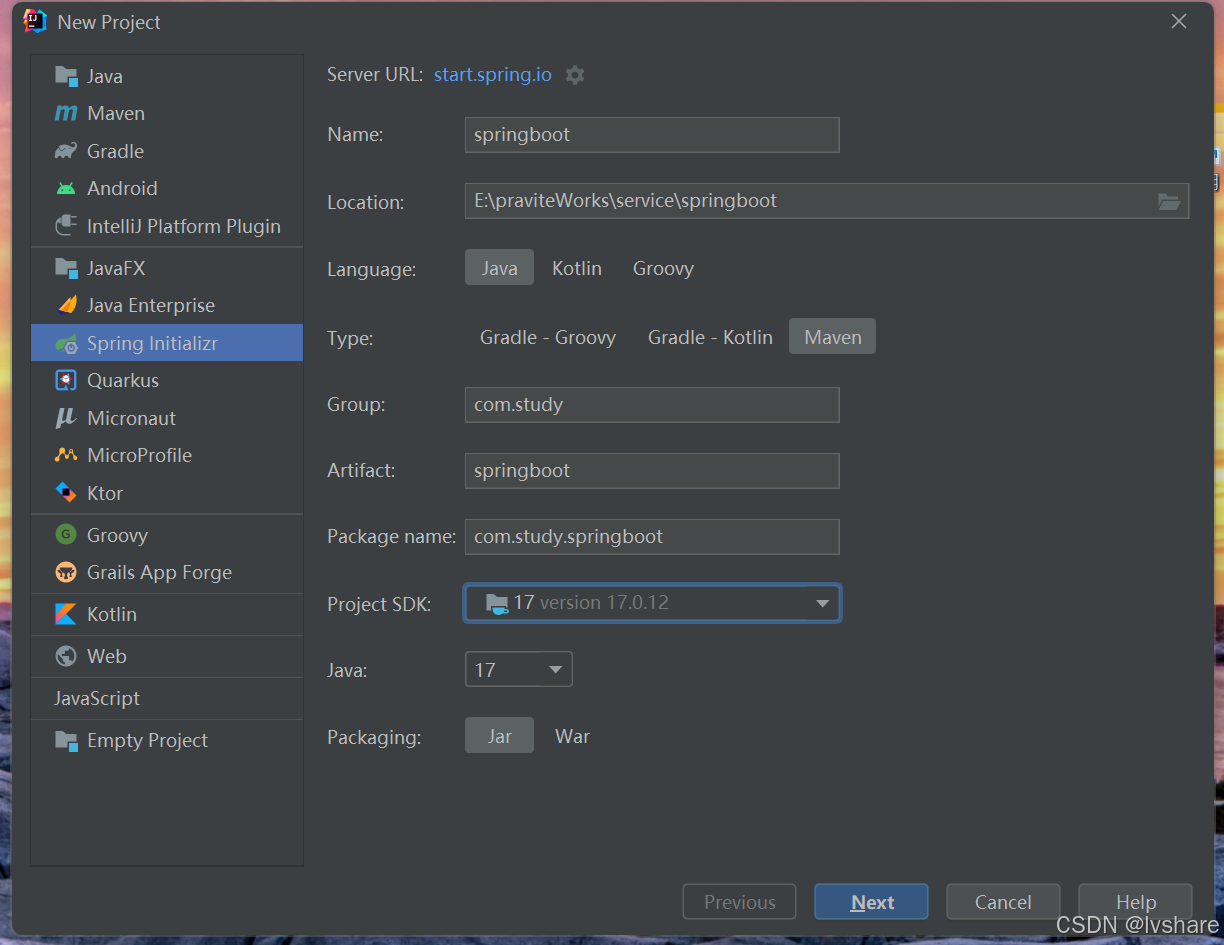Image resolution: width=1224 pixels, height=945 pixels.
Task: Click the Artifact input field
Action: [652, 471]
